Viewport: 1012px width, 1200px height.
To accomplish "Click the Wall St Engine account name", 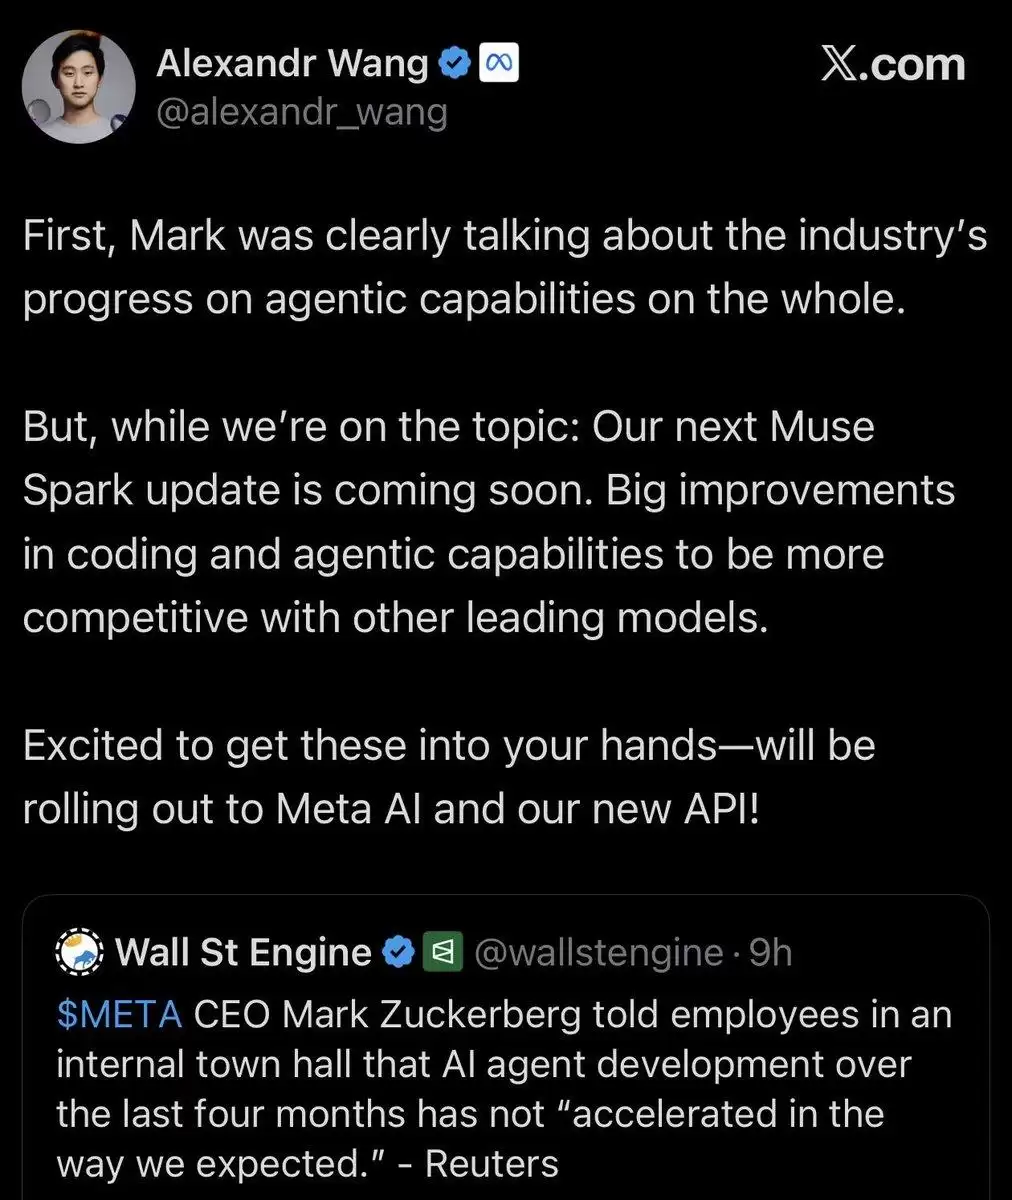I will [244, 952].
